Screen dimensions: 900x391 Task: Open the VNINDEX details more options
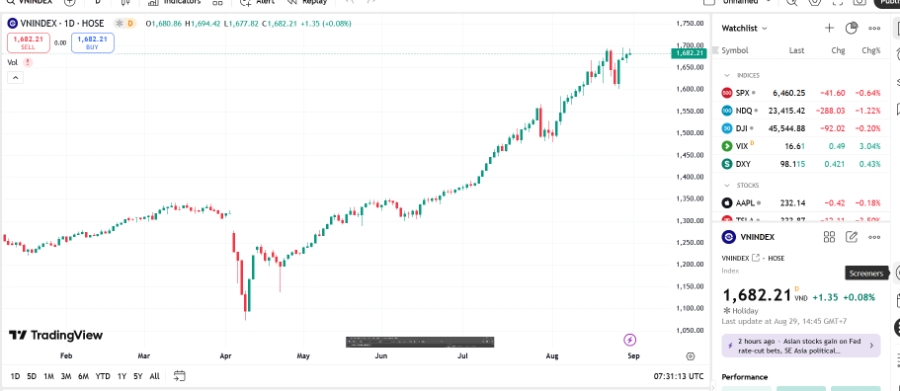874,237
